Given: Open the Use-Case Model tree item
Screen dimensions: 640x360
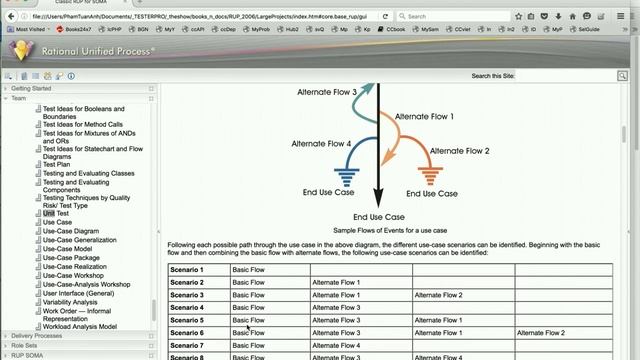Looking at the screenshot, I should pos(67,249).
